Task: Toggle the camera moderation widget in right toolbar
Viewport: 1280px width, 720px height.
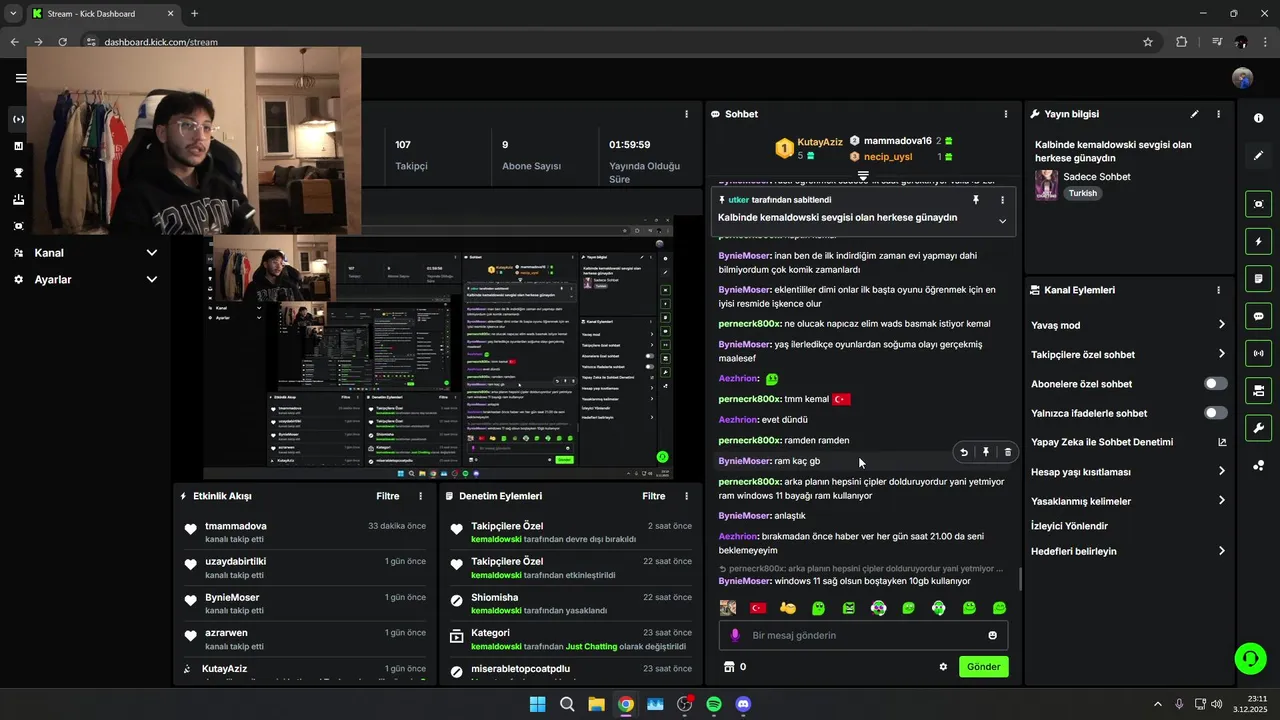Action: tap(1258, 390)
